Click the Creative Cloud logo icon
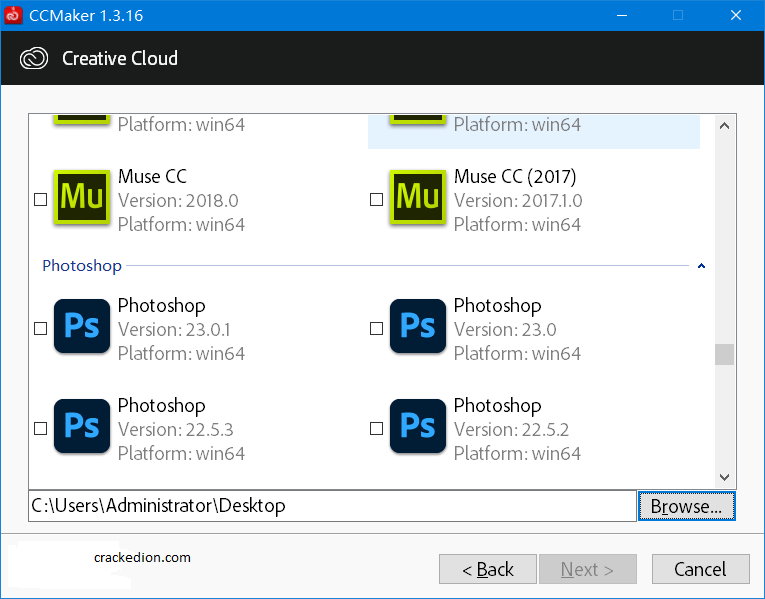 tap(34, 59)
